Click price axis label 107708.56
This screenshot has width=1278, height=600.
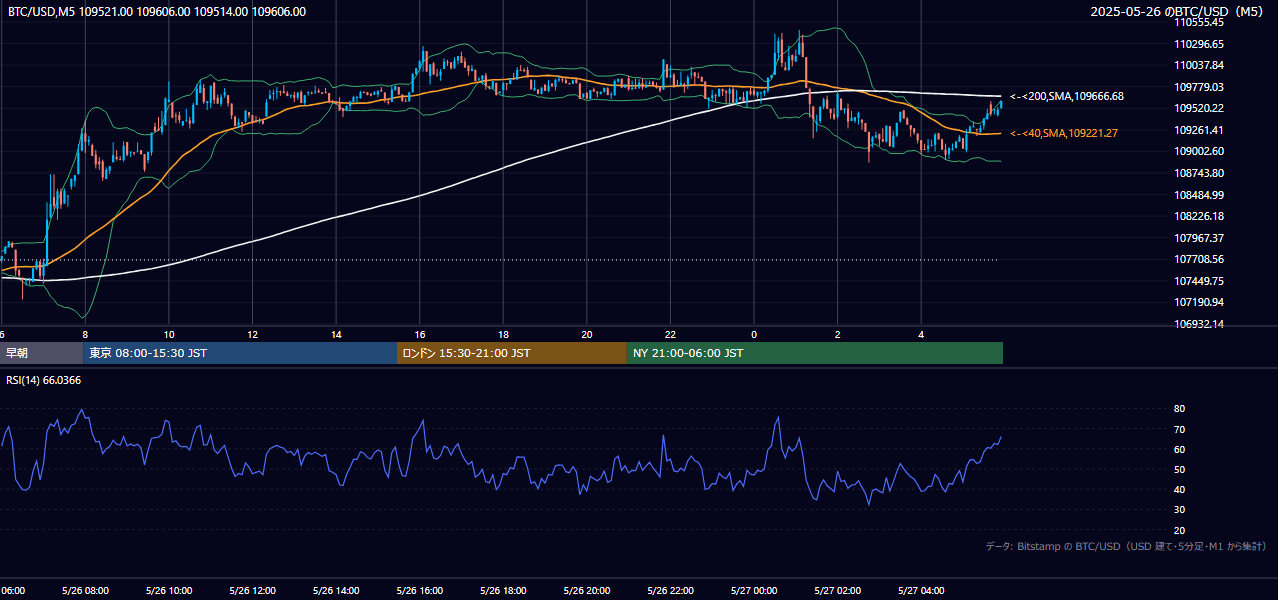click(1199, 259)
